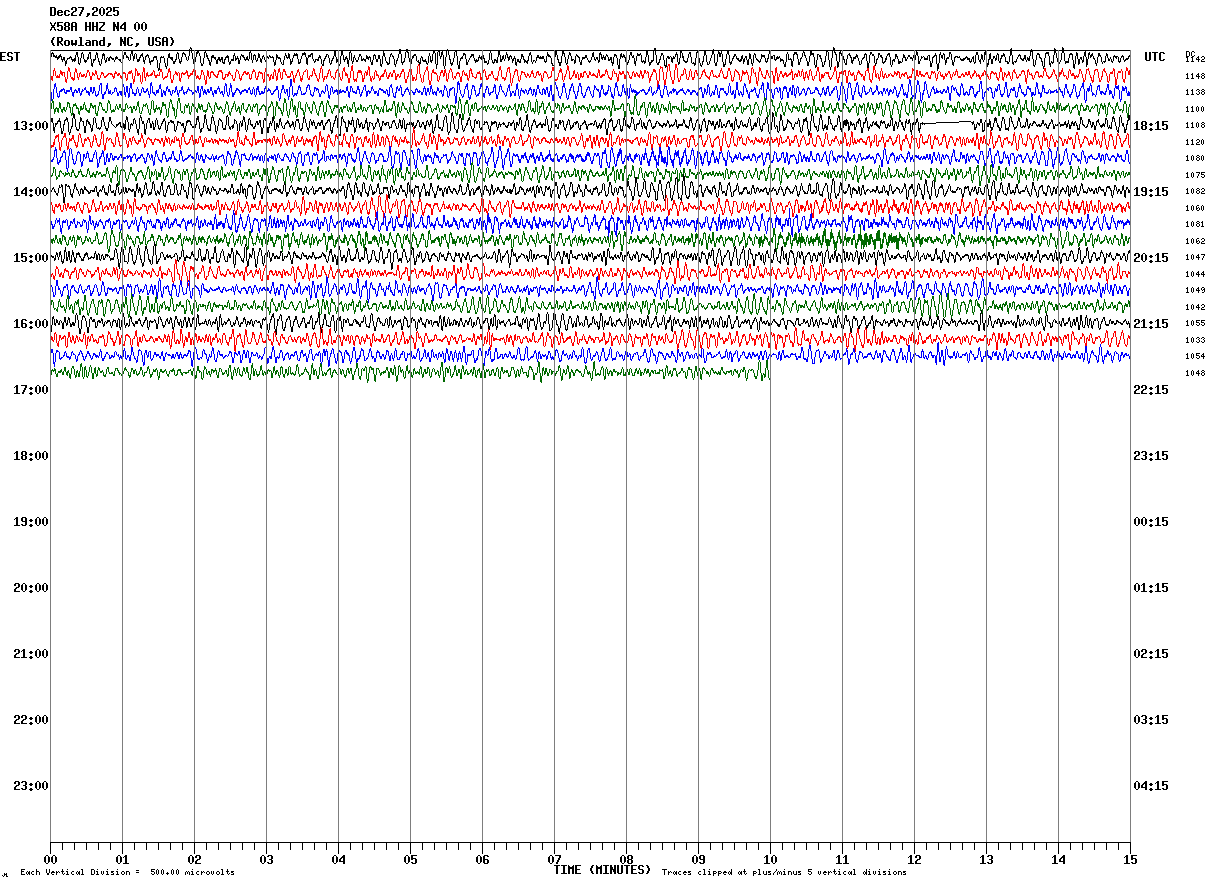Click the 23:15 UTC time label
1210x886 pixels.
tap(1151, 456)
